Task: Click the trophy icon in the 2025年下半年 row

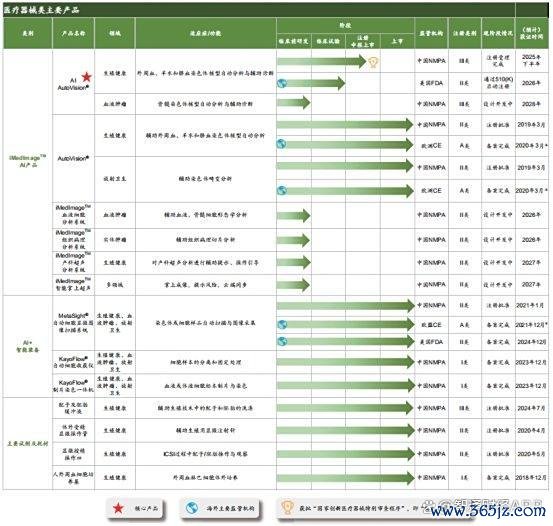Action: (373, 62)
